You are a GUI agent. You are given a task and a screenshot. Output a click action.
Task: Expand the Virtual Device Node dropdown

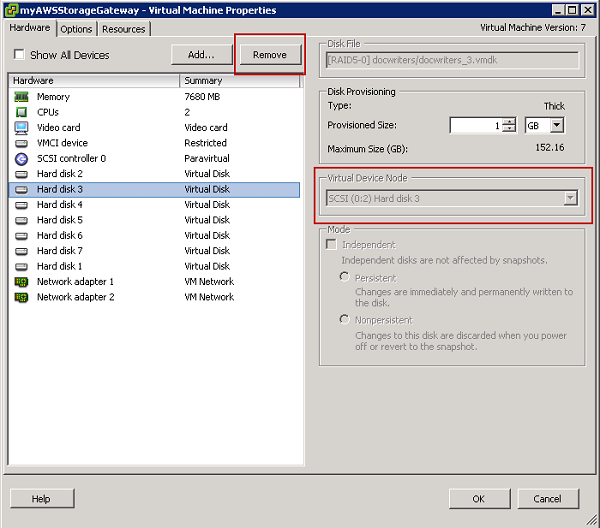tap(570, 198)
